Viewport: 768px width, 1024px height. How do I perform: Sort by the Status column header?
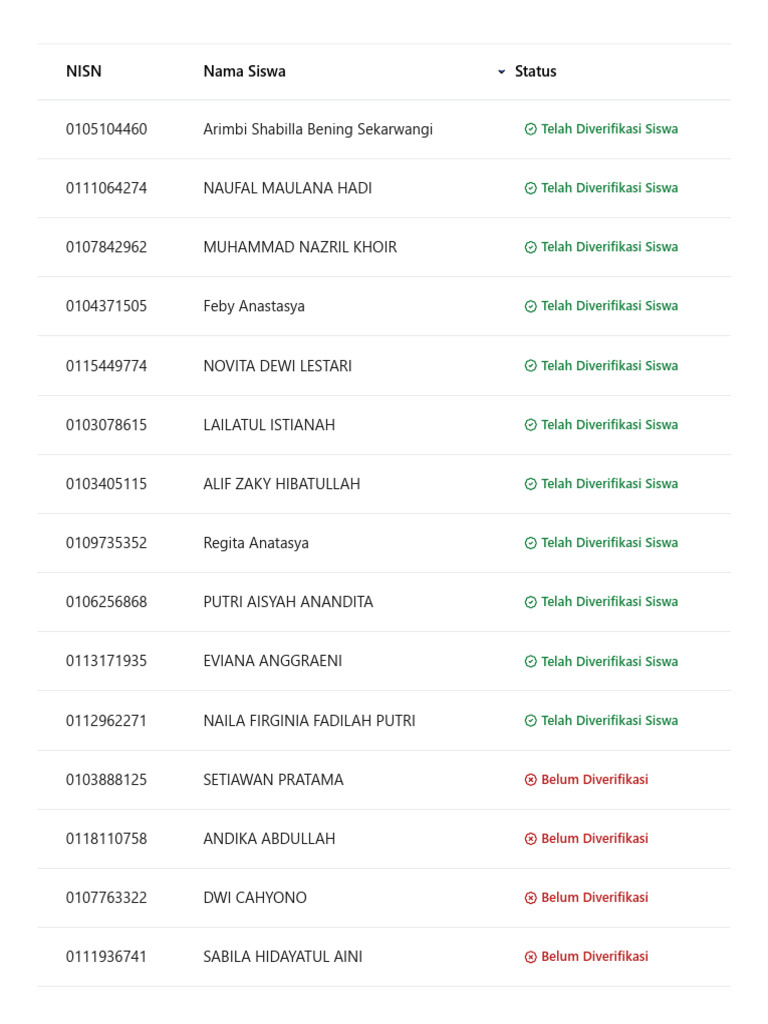pos(536,71)
